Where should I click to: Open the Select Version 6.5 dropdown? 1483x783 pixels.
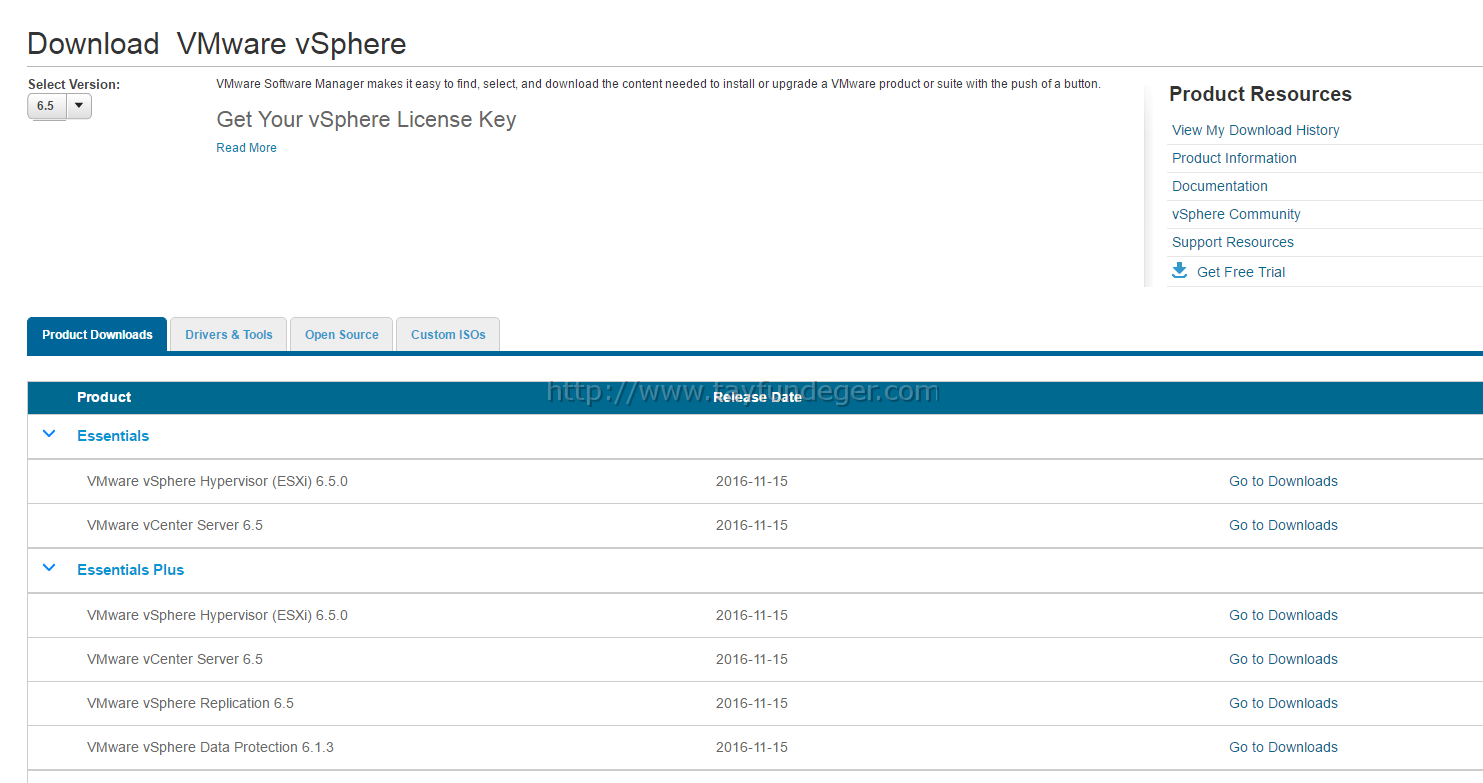coord(59,106)
